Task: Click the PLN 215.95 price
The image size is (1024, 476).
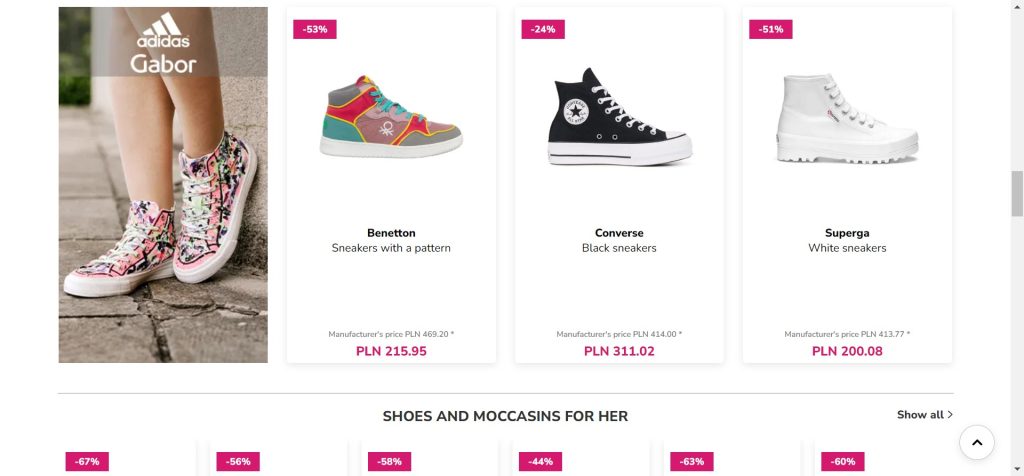Action: (391, 351)
